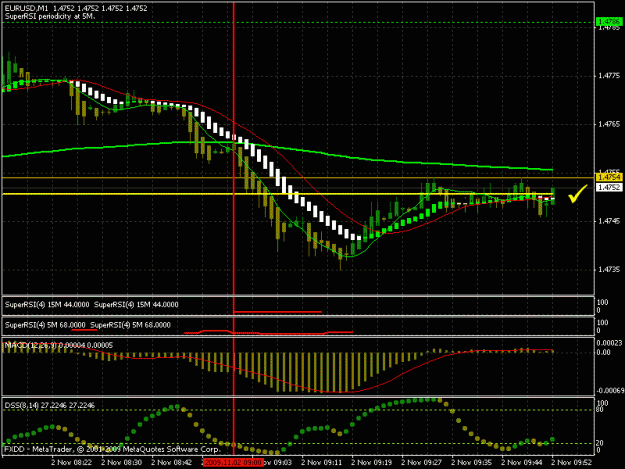
Task: Click the '2 Nov 08:30' time label
Action: coord(122,462)
